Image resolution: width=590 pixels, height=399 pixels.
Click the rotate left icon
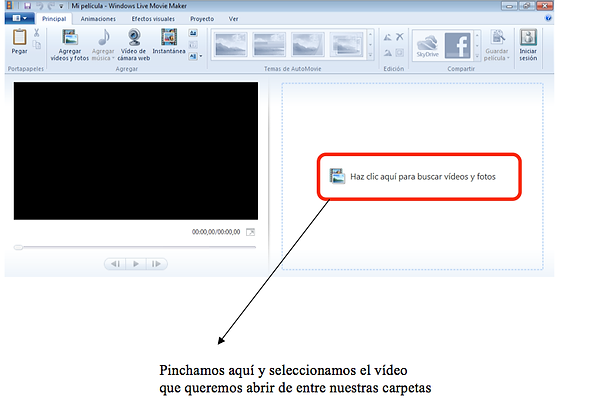[x=388, y=37]
